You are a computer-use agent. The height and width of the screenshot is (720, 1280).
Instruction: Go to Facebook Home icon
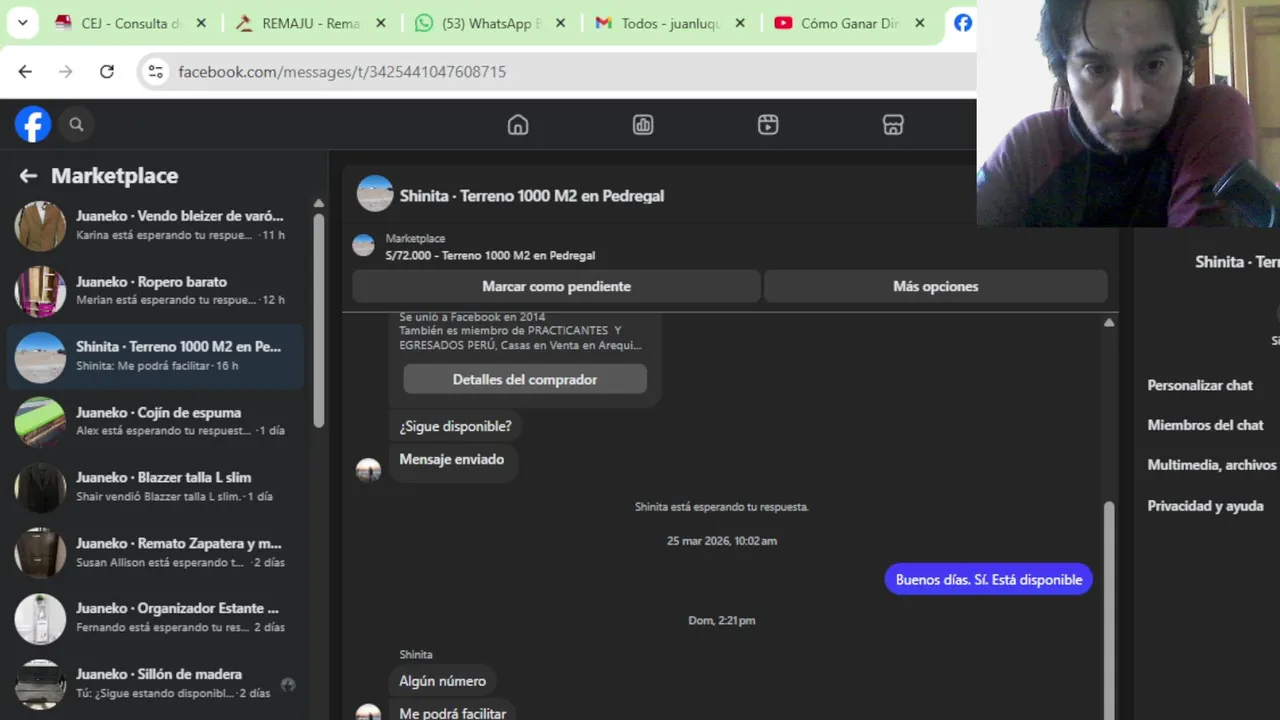point(518,125)
